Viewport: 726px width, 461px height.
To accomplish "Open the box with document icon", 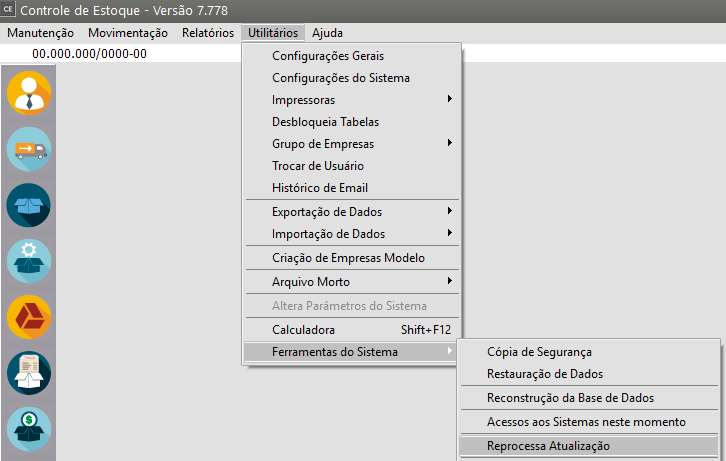I will pyautogui.click(x=28, y=373).
